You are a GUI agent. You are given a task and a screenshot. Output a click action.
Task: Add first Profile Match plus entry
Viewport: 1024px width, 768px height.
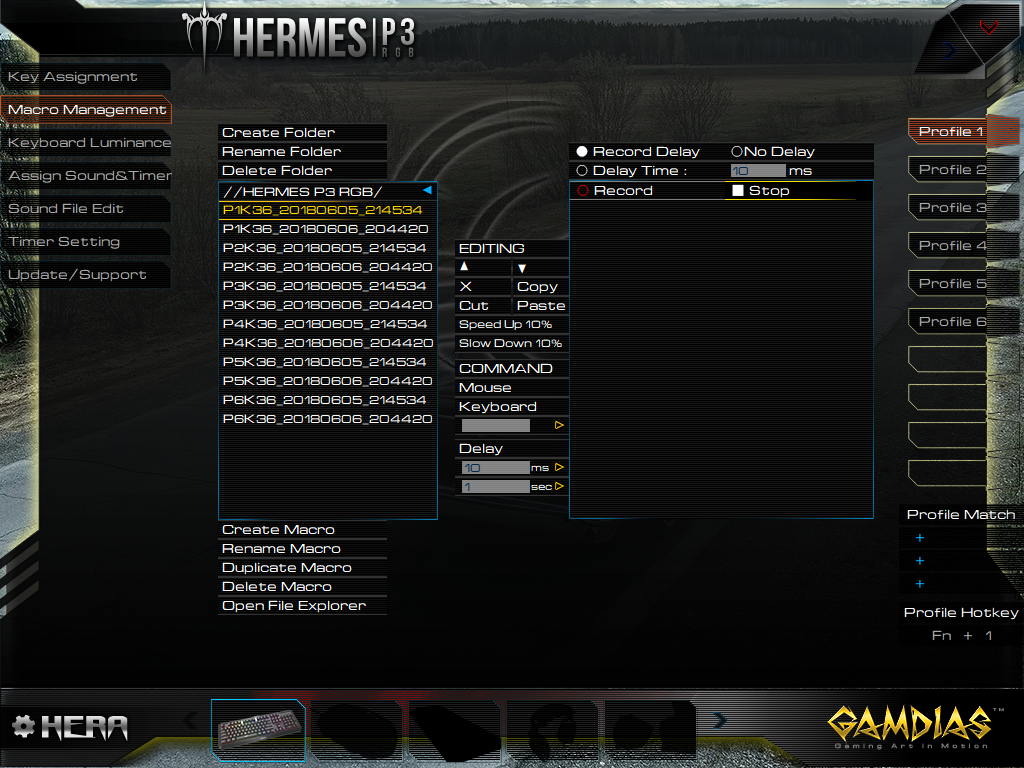tap(920, 538)
